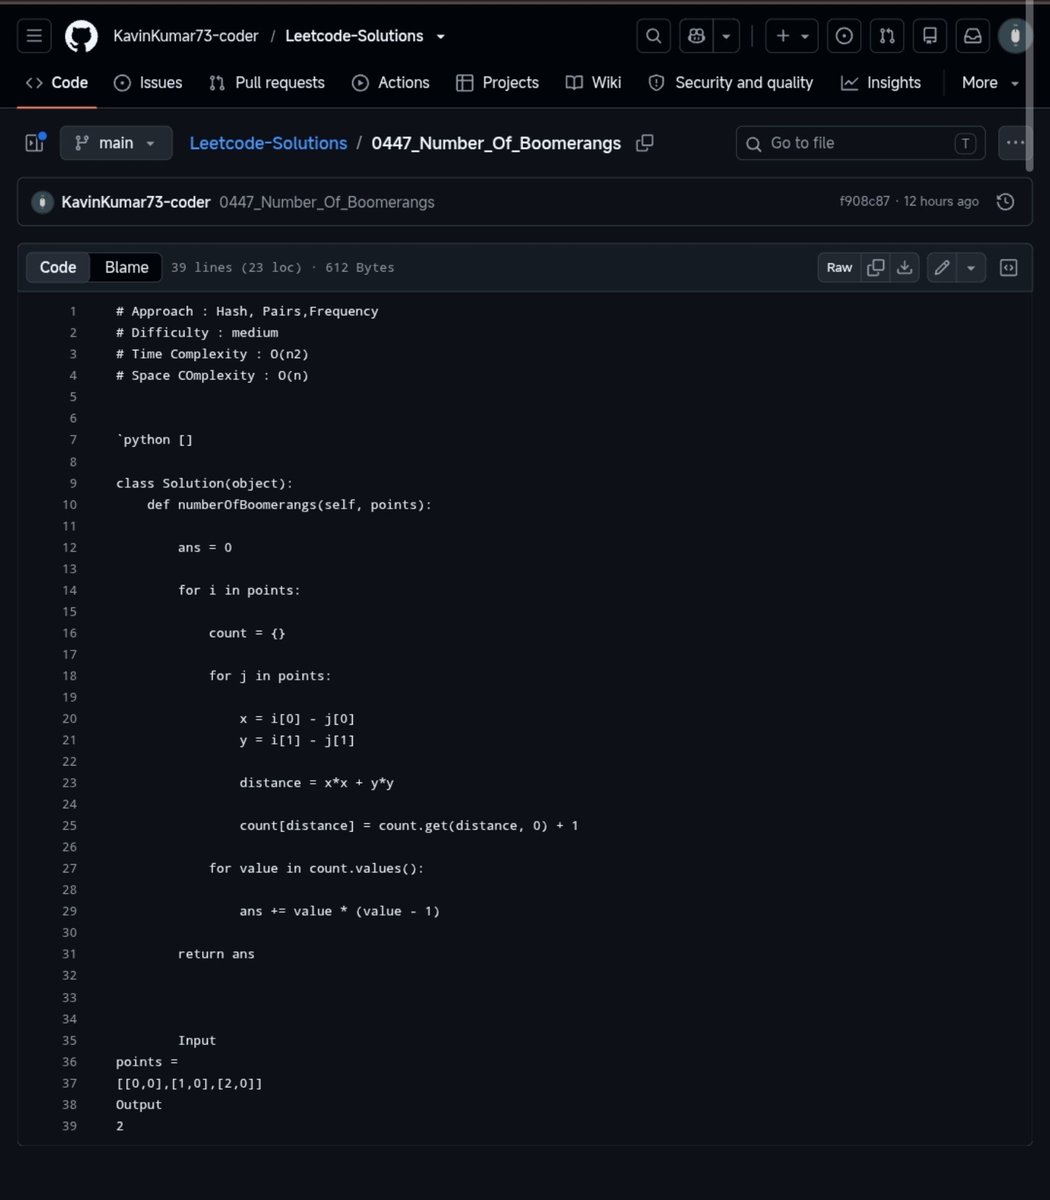Open the main branch selector
Viewport: 1050px width, 1200px height.
[x=116, y=143]
